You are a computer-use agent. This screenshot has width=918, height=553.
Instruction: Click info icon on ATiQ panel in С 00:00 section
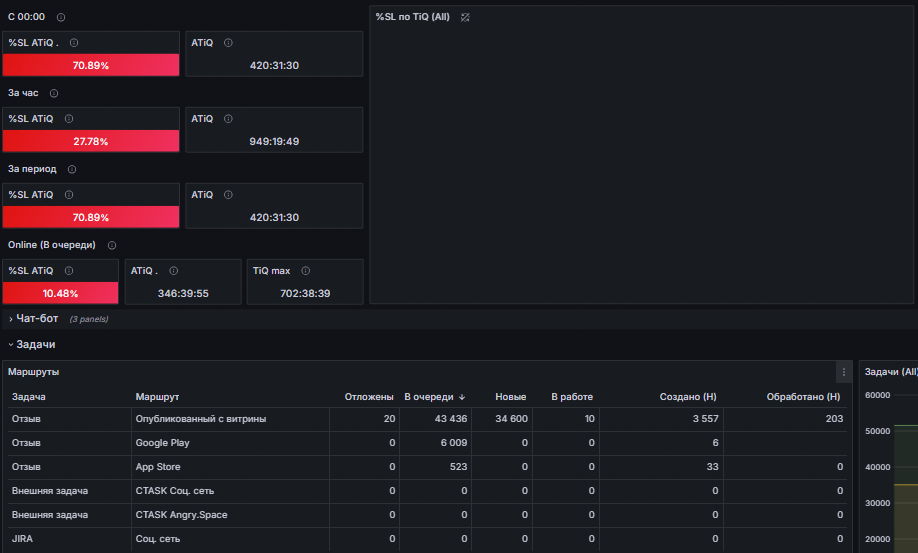coord(228,43)
